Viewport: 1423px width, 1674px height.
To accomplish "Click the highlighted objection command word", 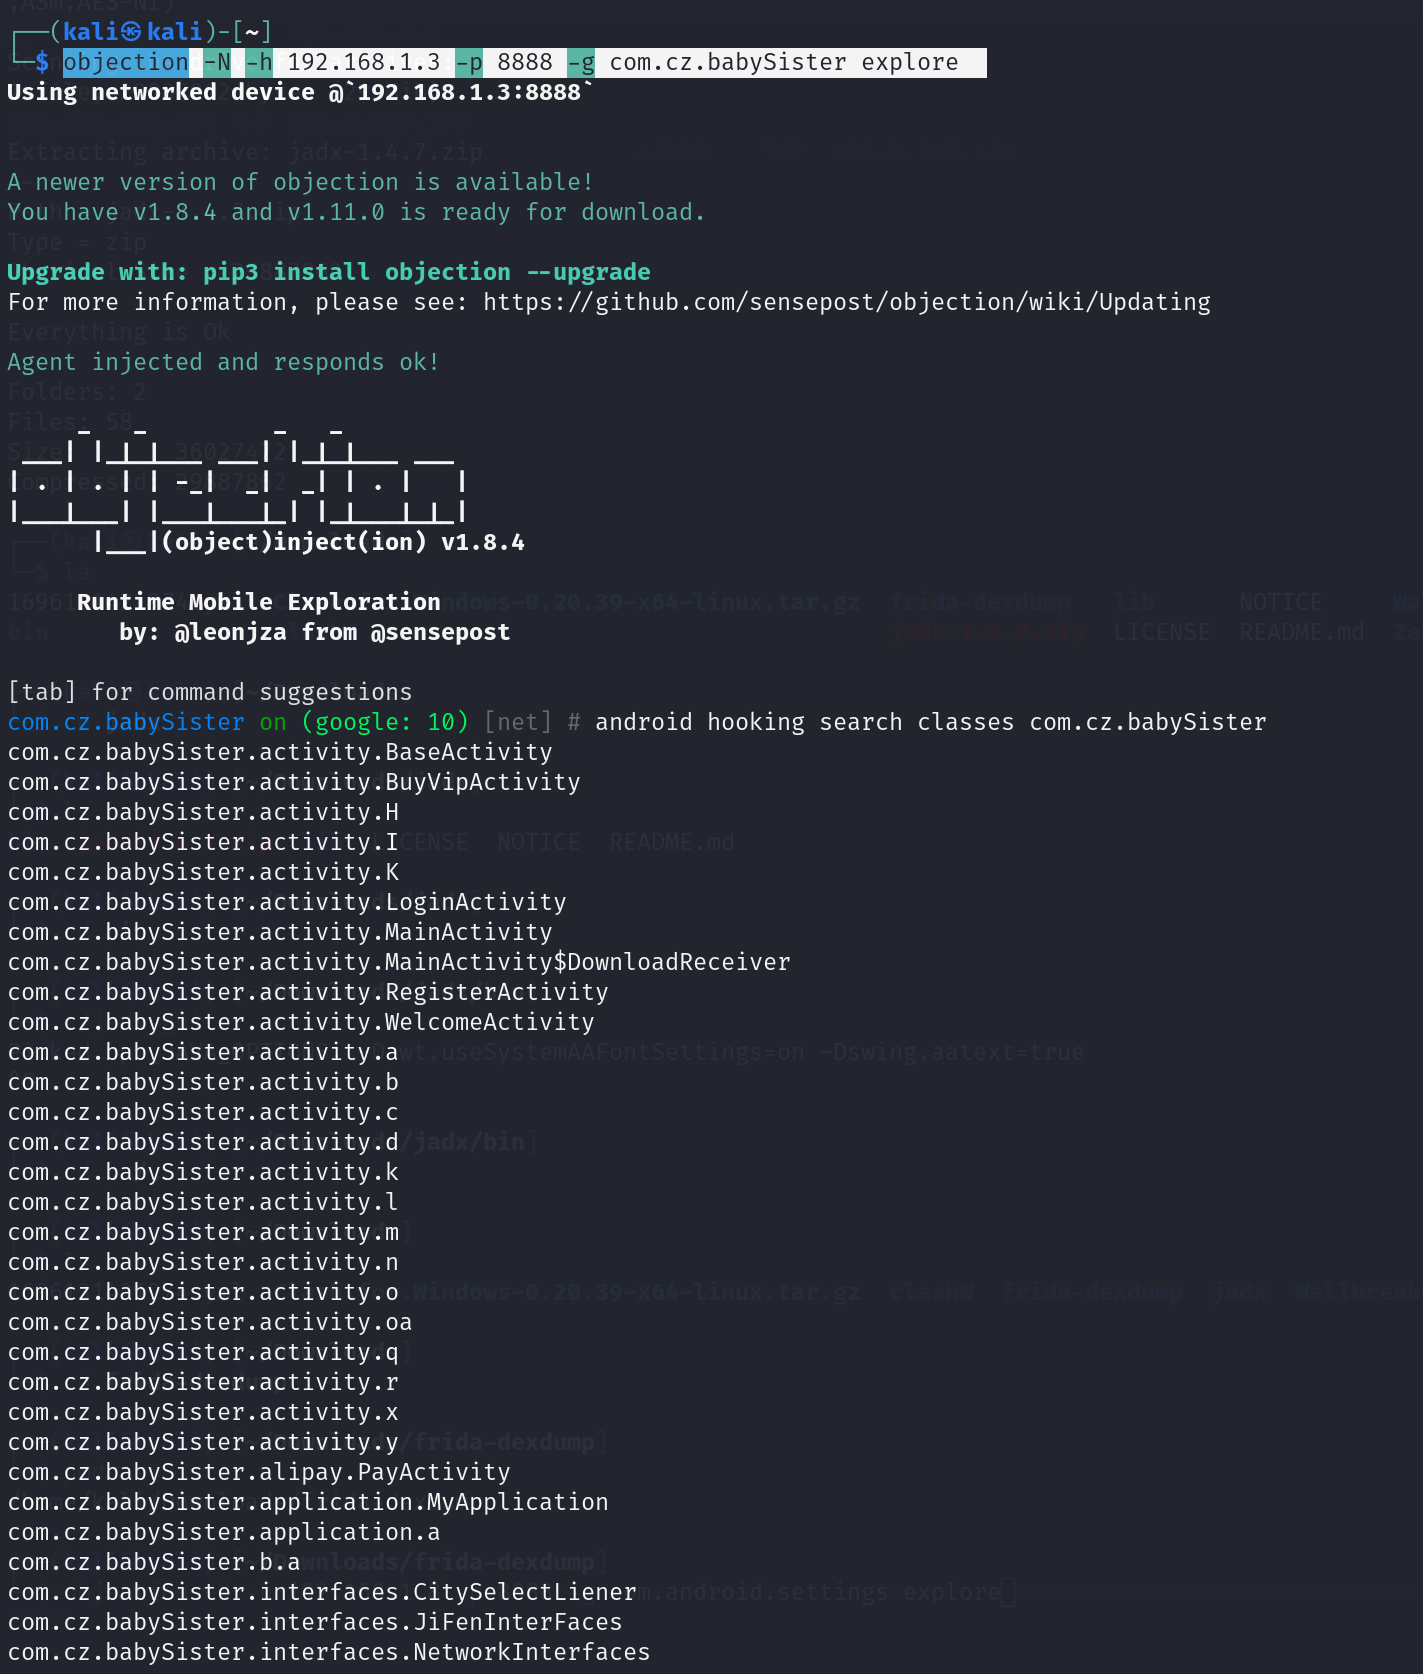I will [x=125, y=62].
